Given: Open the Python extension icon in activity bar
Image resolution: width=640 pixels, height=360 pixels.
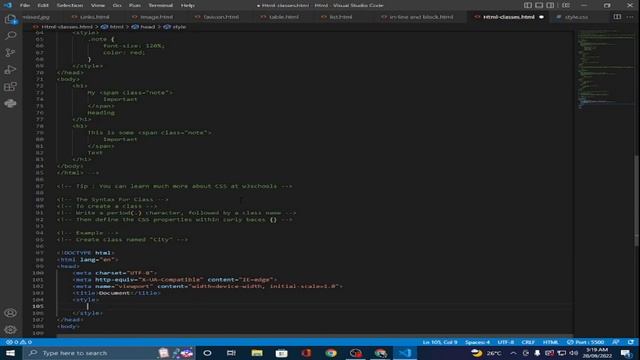Looking at the screenshot, I should 10,103.
